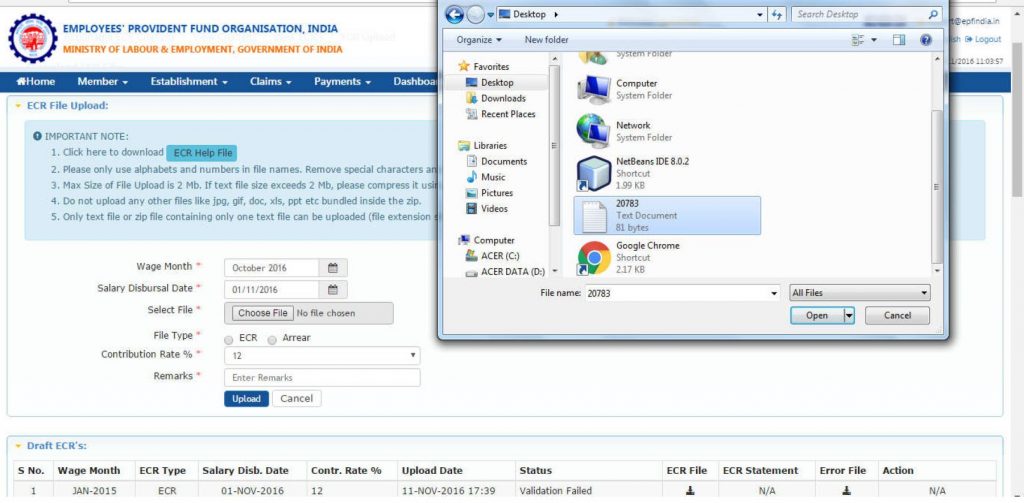Expand the File name history dropdown
The width and height of the screenshot is (1024, 503).
[775, 293]
